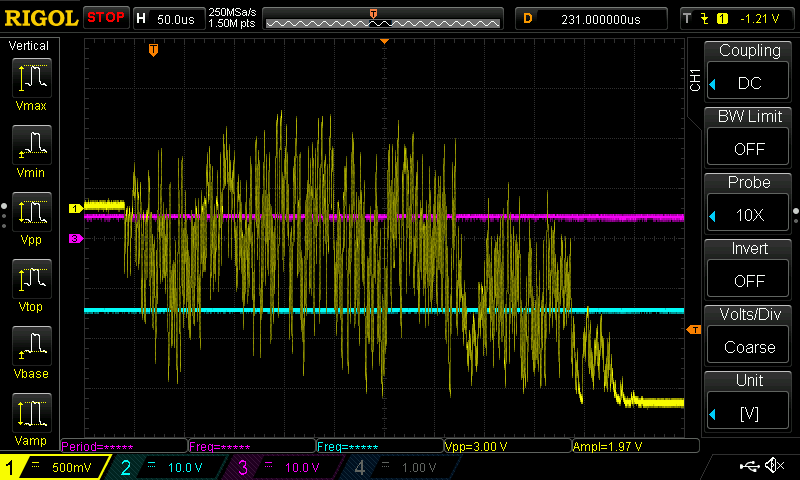Switch to channel 2 tab at 10.0 V
The width and height of the screenshot is (800, 480).
point(166,467)
